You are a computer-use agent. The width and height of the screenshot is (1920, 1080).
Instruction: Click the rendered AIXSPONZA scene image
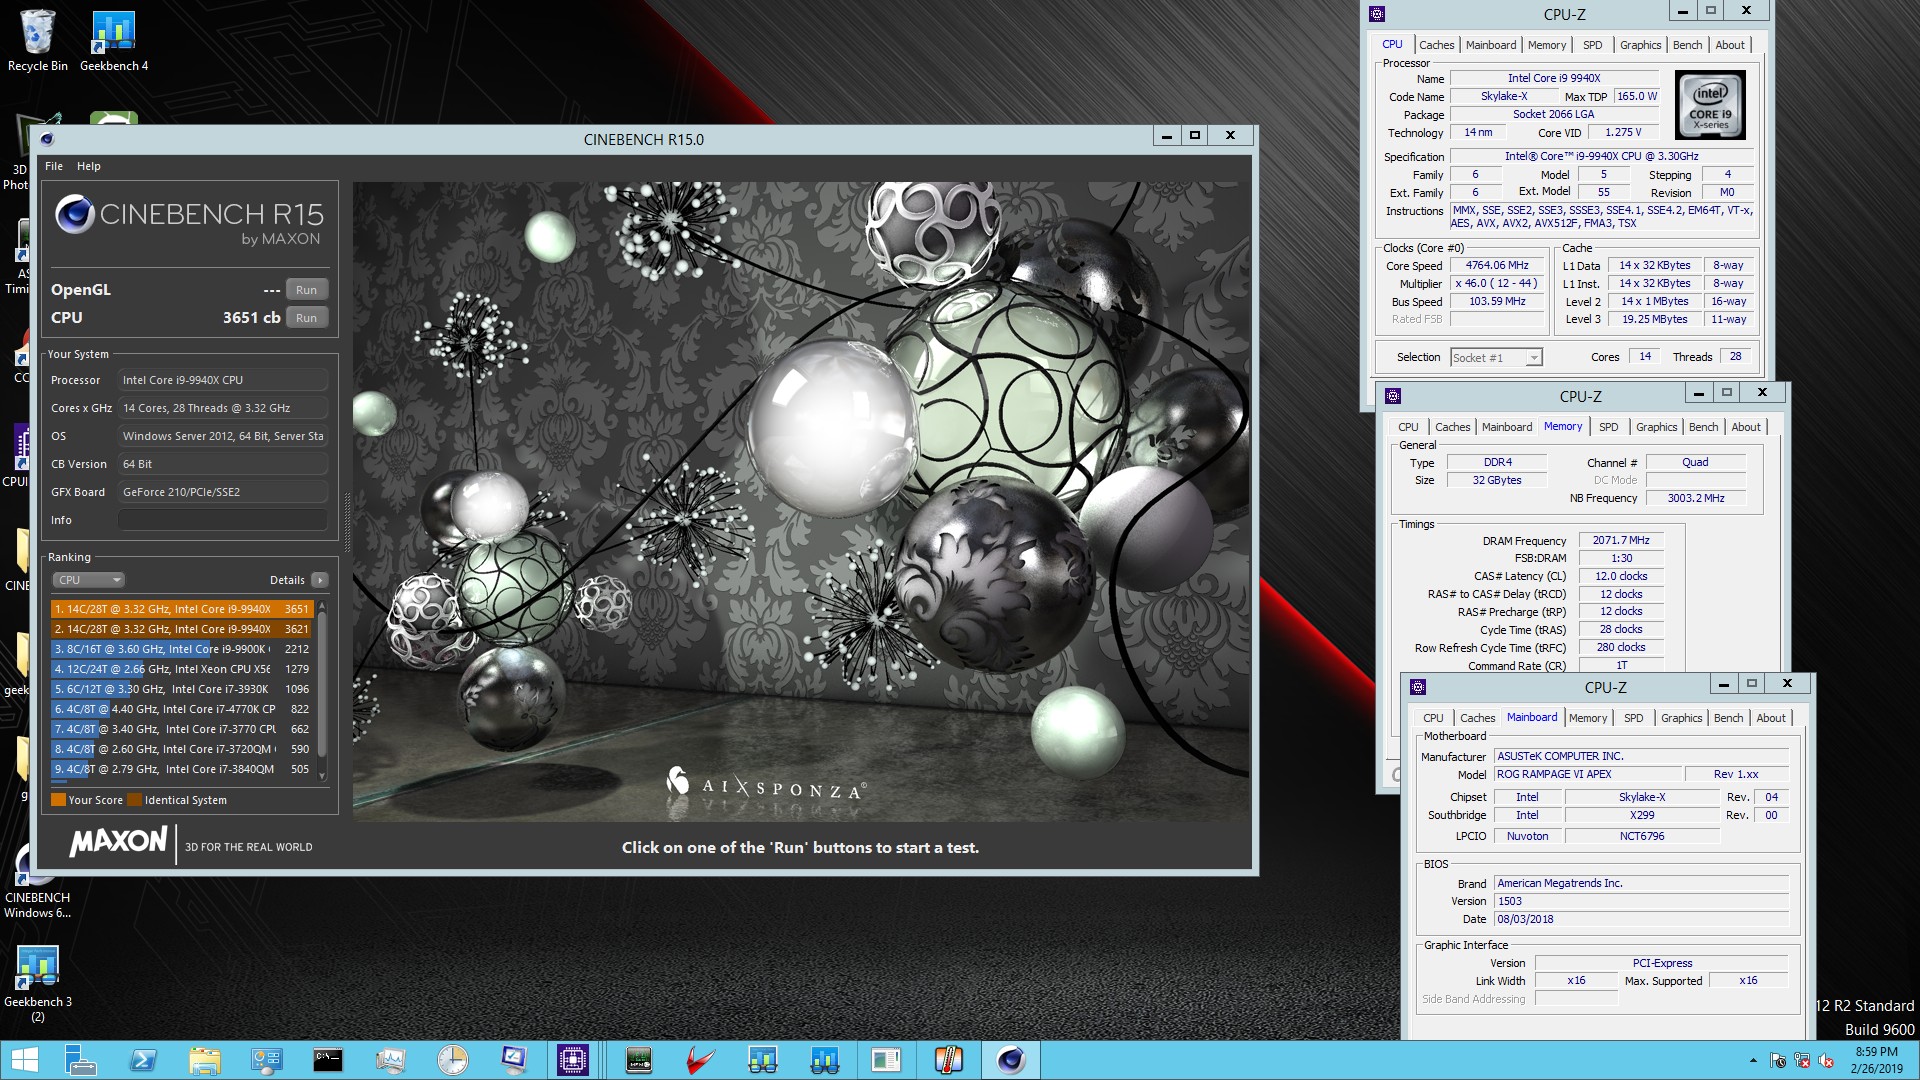click(x=800, y=501)
